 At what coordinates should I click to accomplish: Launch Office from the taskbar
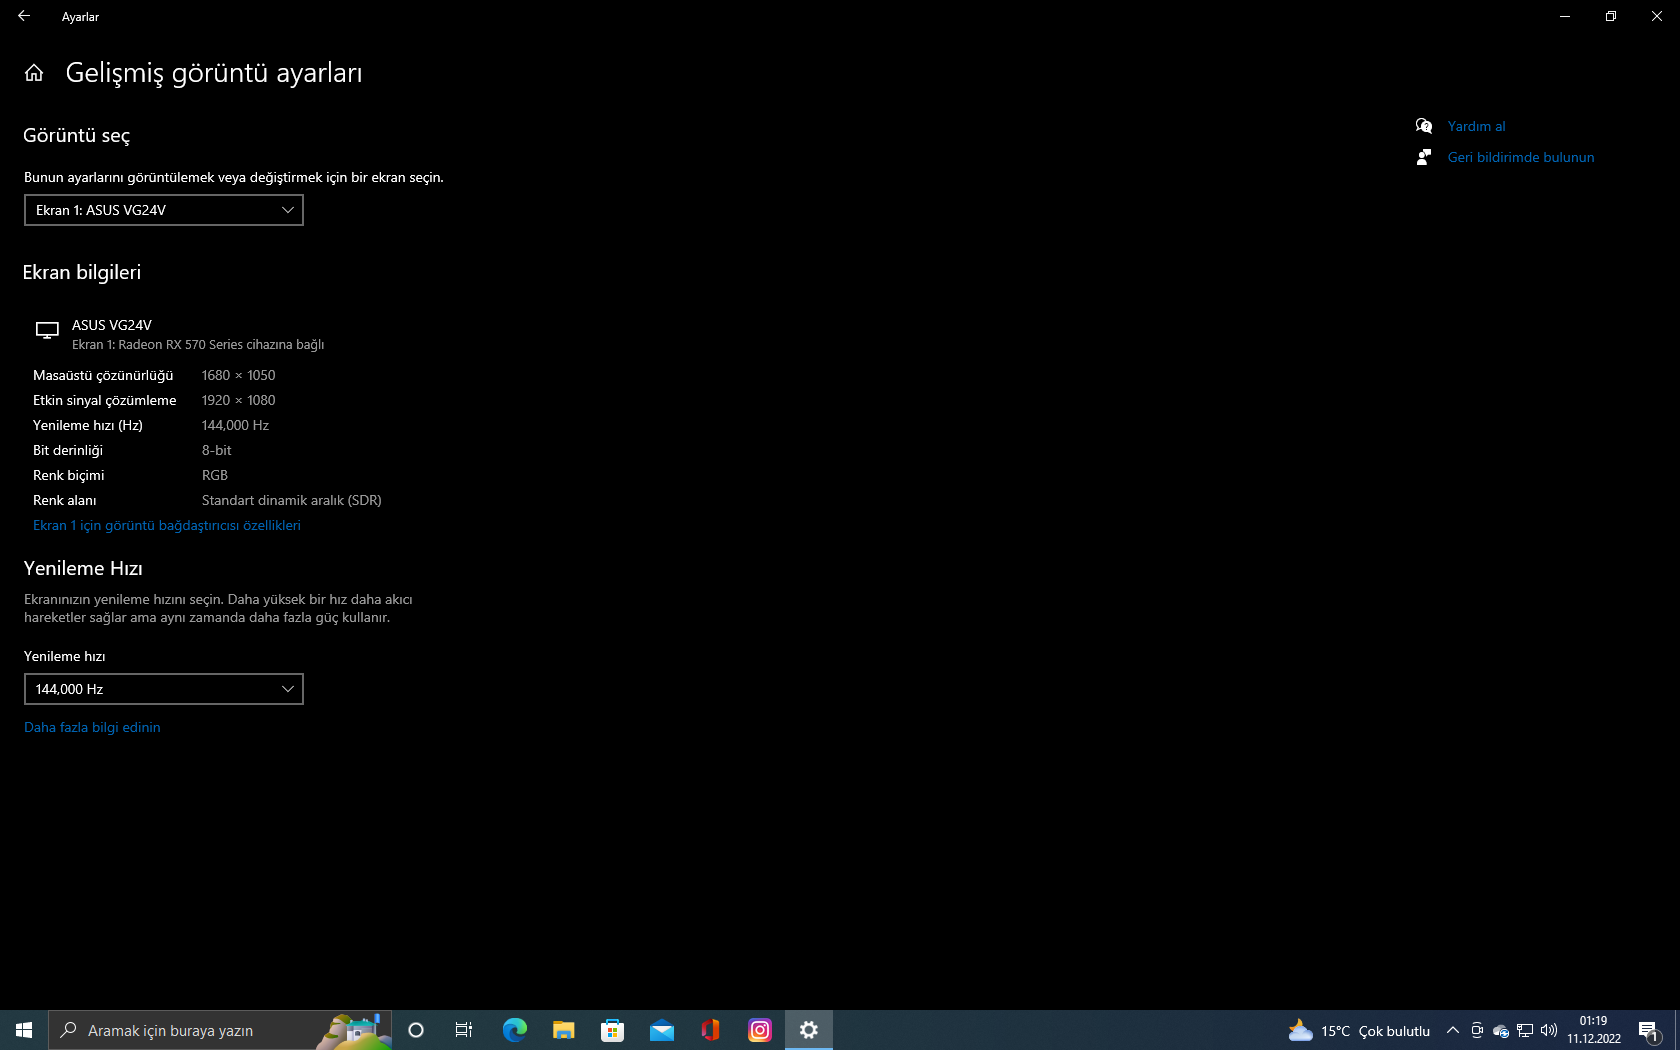[710, 1030]
